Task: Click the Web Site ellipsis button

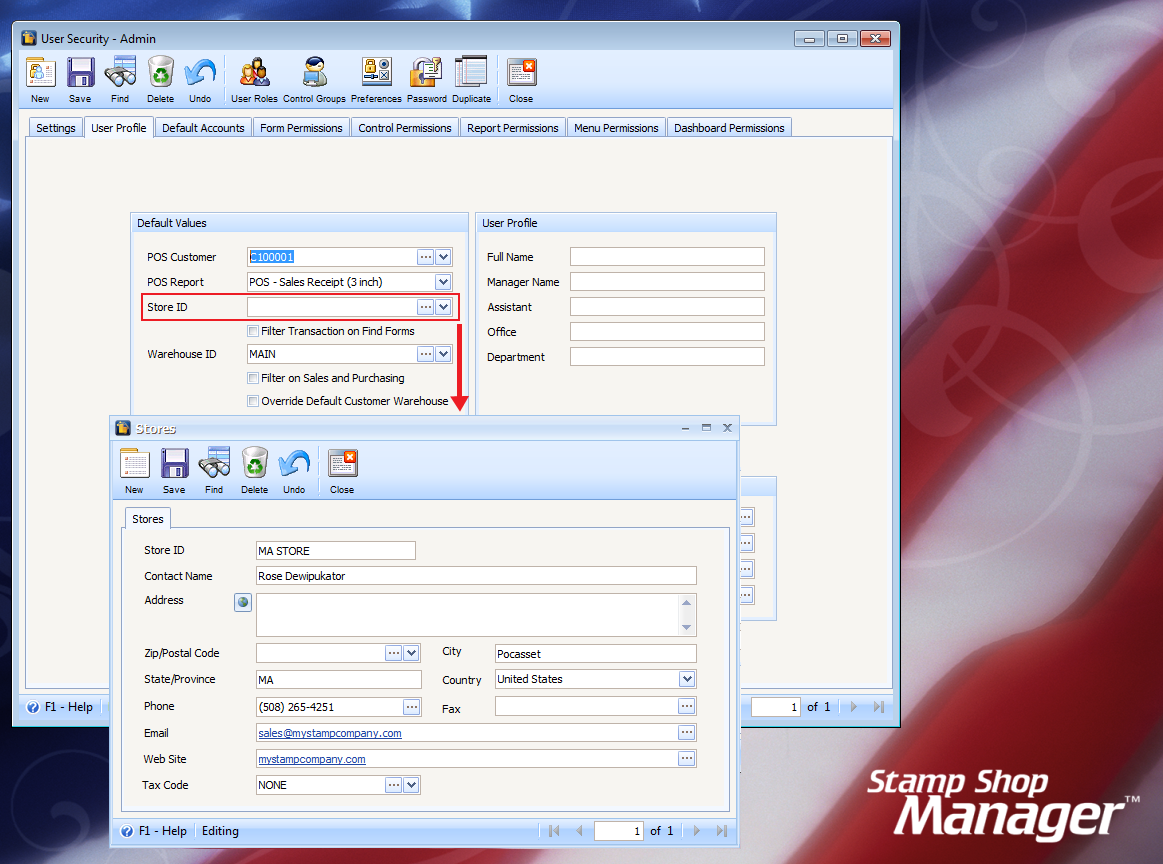Action: pyautogui.click(x=687, y=759)
